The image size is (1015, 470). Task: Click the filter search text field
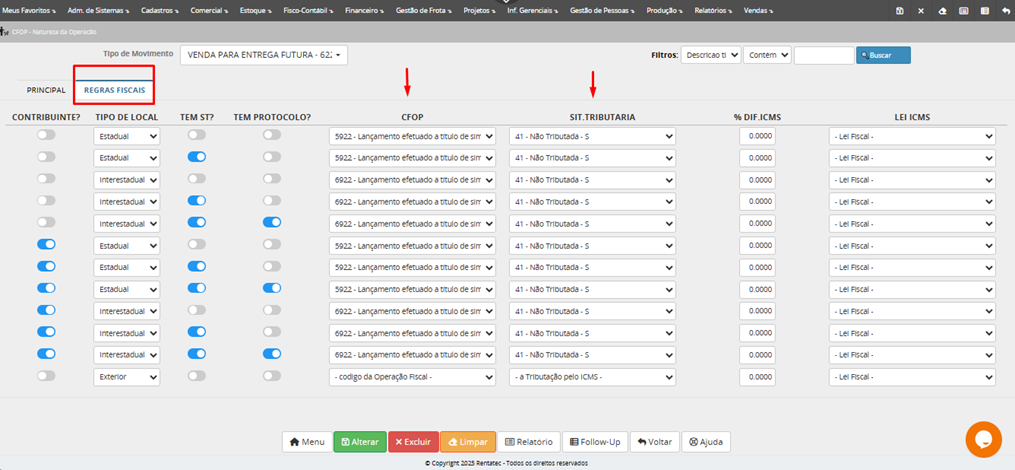click(x=823, y=55)
